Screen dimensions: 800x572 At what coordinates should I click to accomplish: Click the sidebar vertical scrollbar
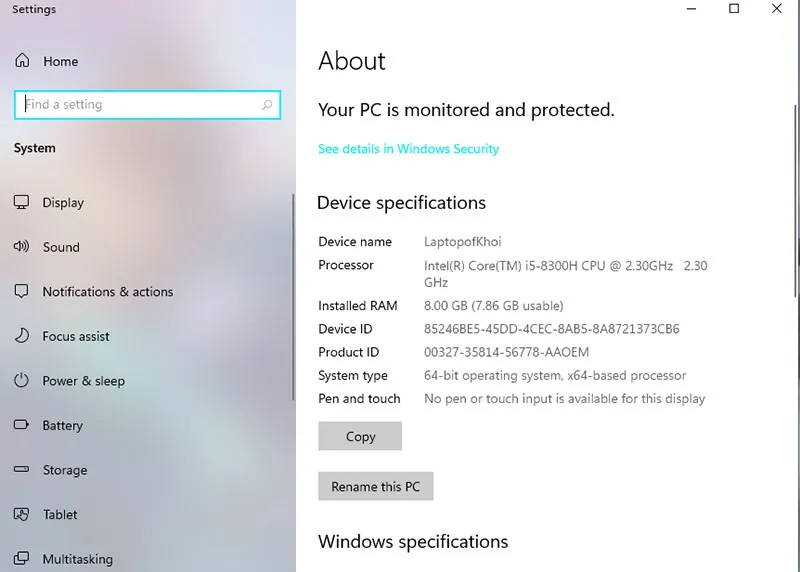click(x=293, y=300)
